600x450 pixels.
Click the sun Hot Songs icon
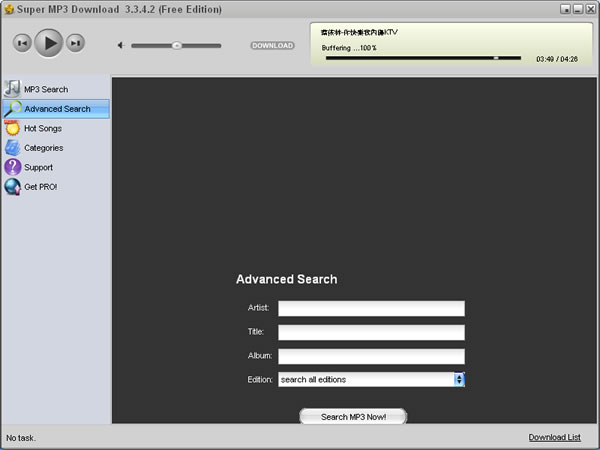tap(12, 128)
